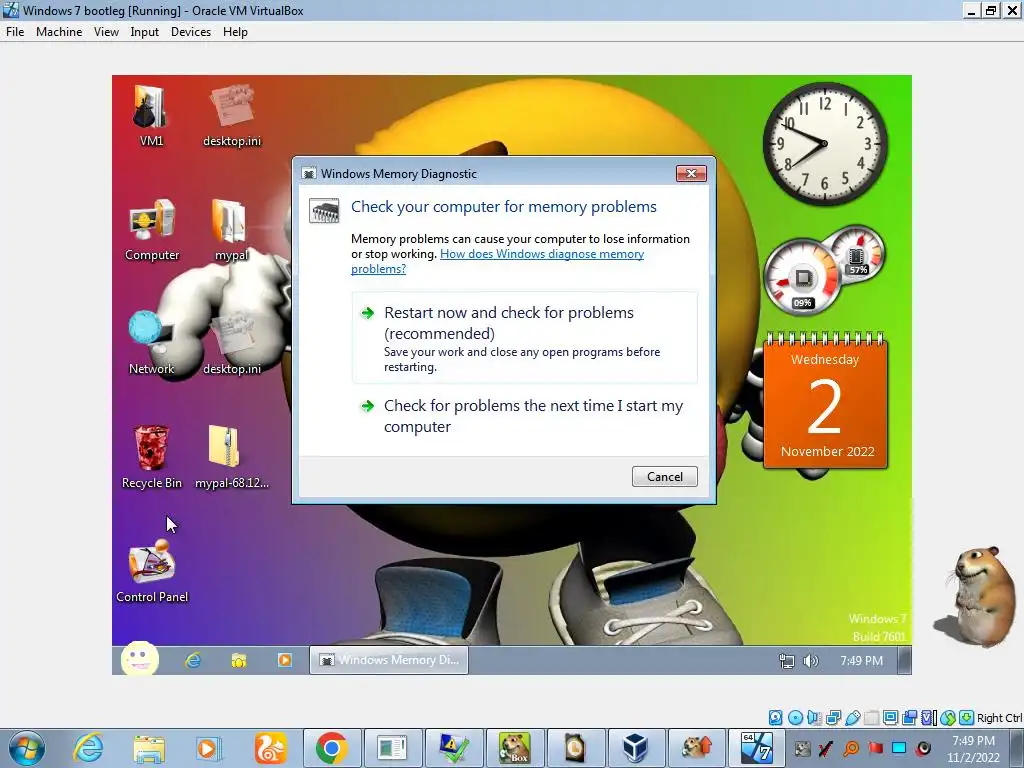Viewport: 1024px width, 768px height.
Task: Select the mypal-68.12 zip archive icon
Action: tap(231, 456)
